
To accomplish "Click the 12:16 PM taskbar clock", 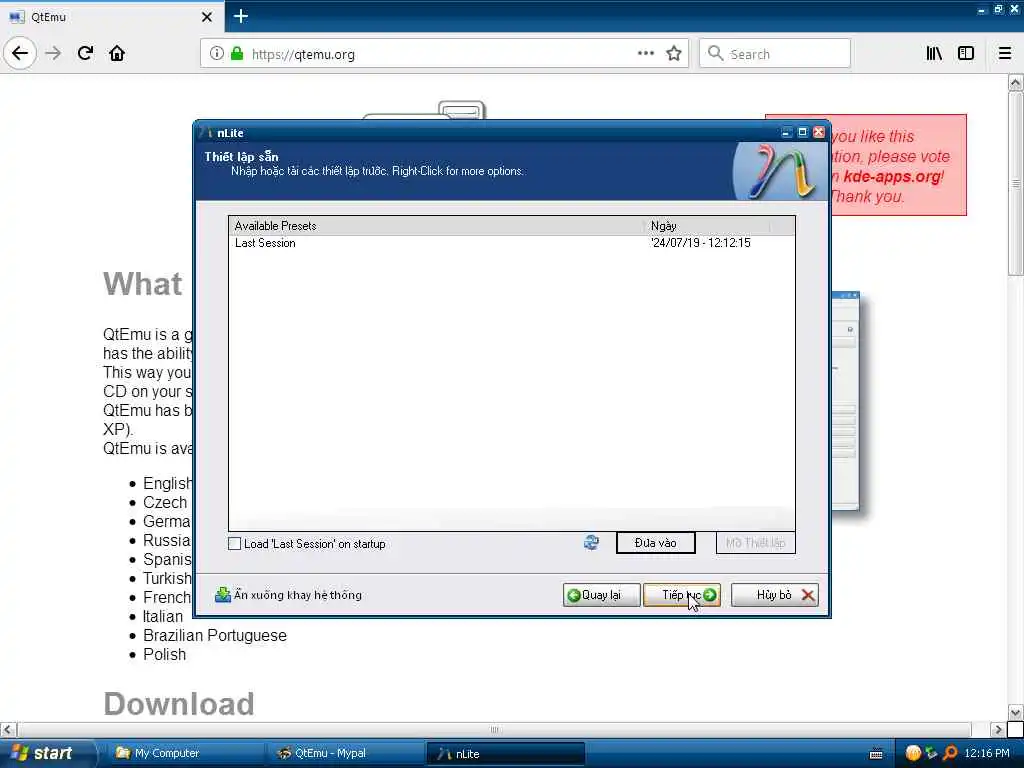I will [x=987, y=754].
